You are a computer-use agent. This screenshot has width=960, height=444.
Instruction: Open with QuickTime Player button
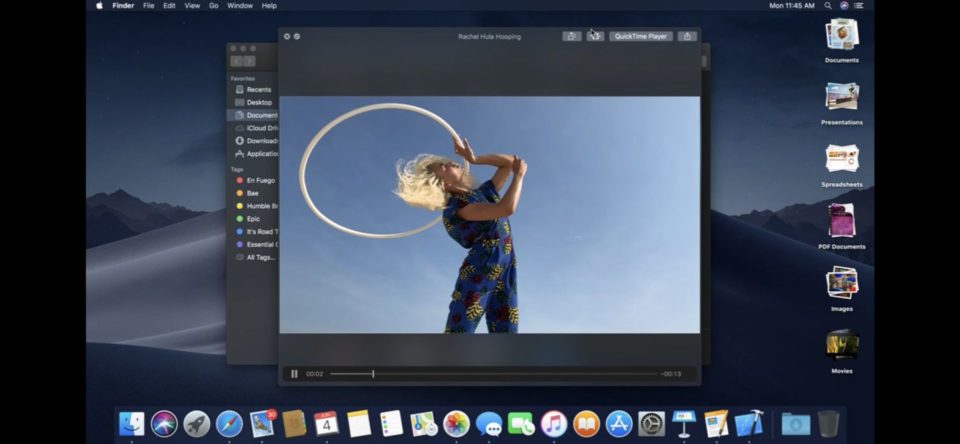640,36
